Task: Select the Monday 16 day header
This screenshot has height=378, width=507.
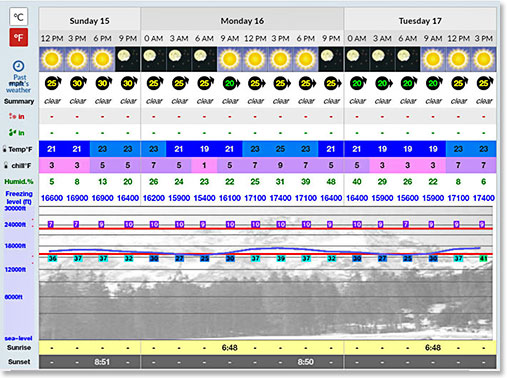Action: coord(242,21)
